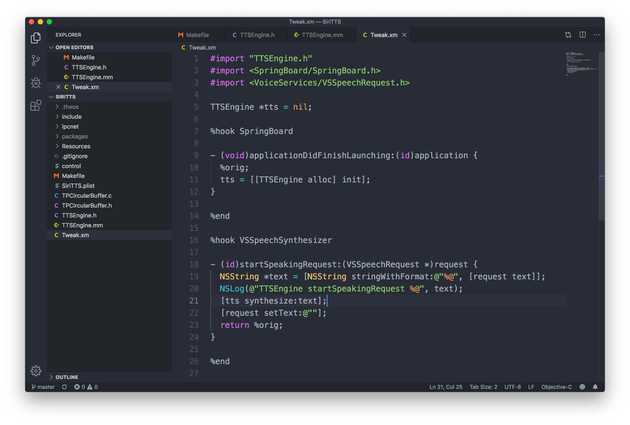Place cursor on the '%hook SpringBoard' line
The image size is (630, 425).
point(252,131)
